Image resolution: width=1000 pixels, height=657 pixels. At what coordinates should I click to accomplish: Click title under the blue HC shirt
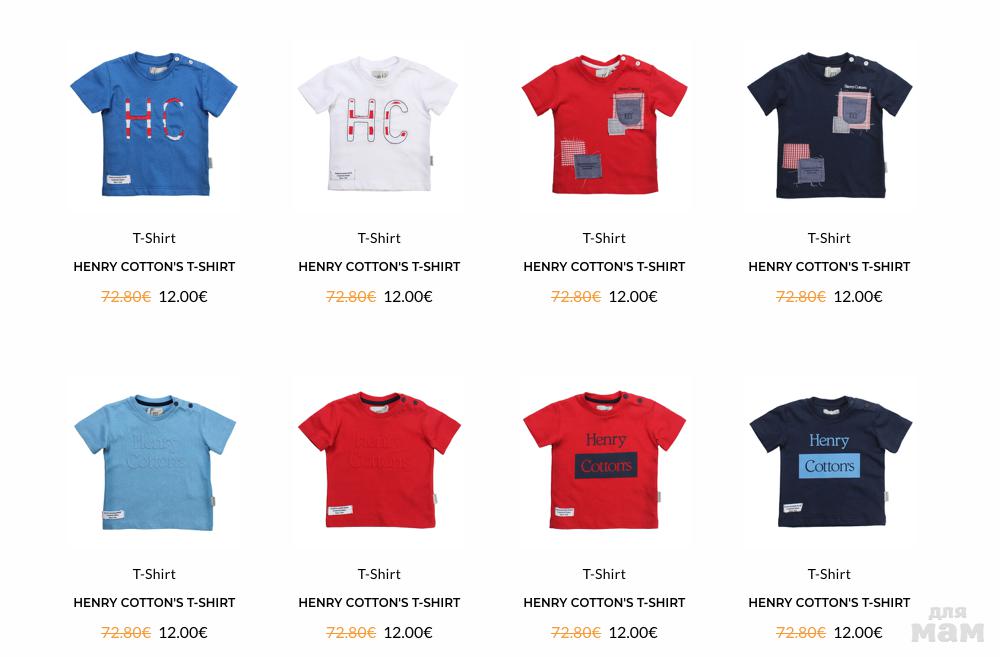[154, 267]
